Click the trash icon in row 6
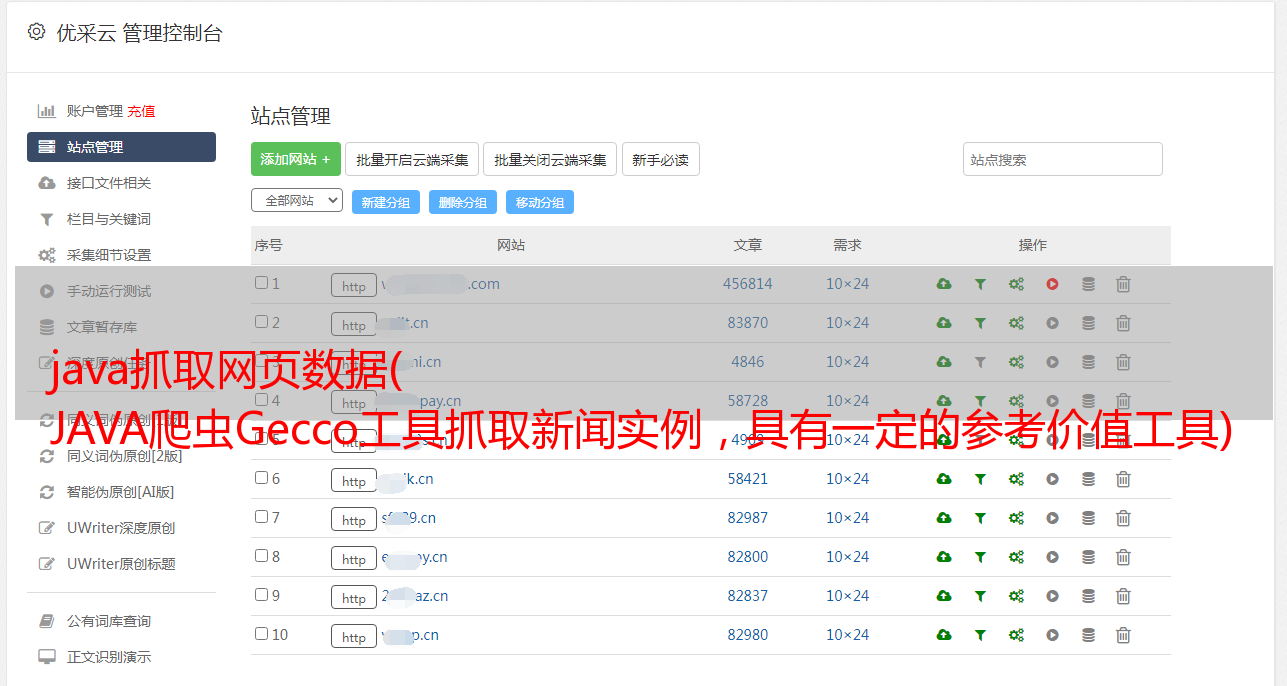This screenshot has width=1287, height=686. pos(1123,479)
